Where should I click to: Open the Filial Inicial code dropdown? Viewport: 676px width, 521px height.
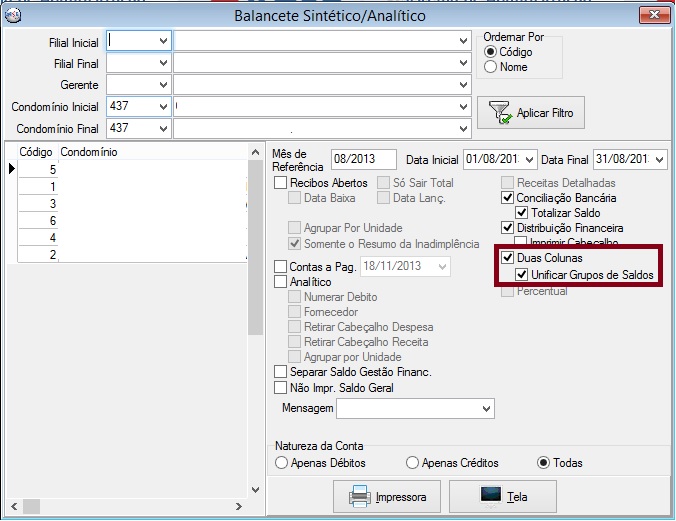point(163,41)
